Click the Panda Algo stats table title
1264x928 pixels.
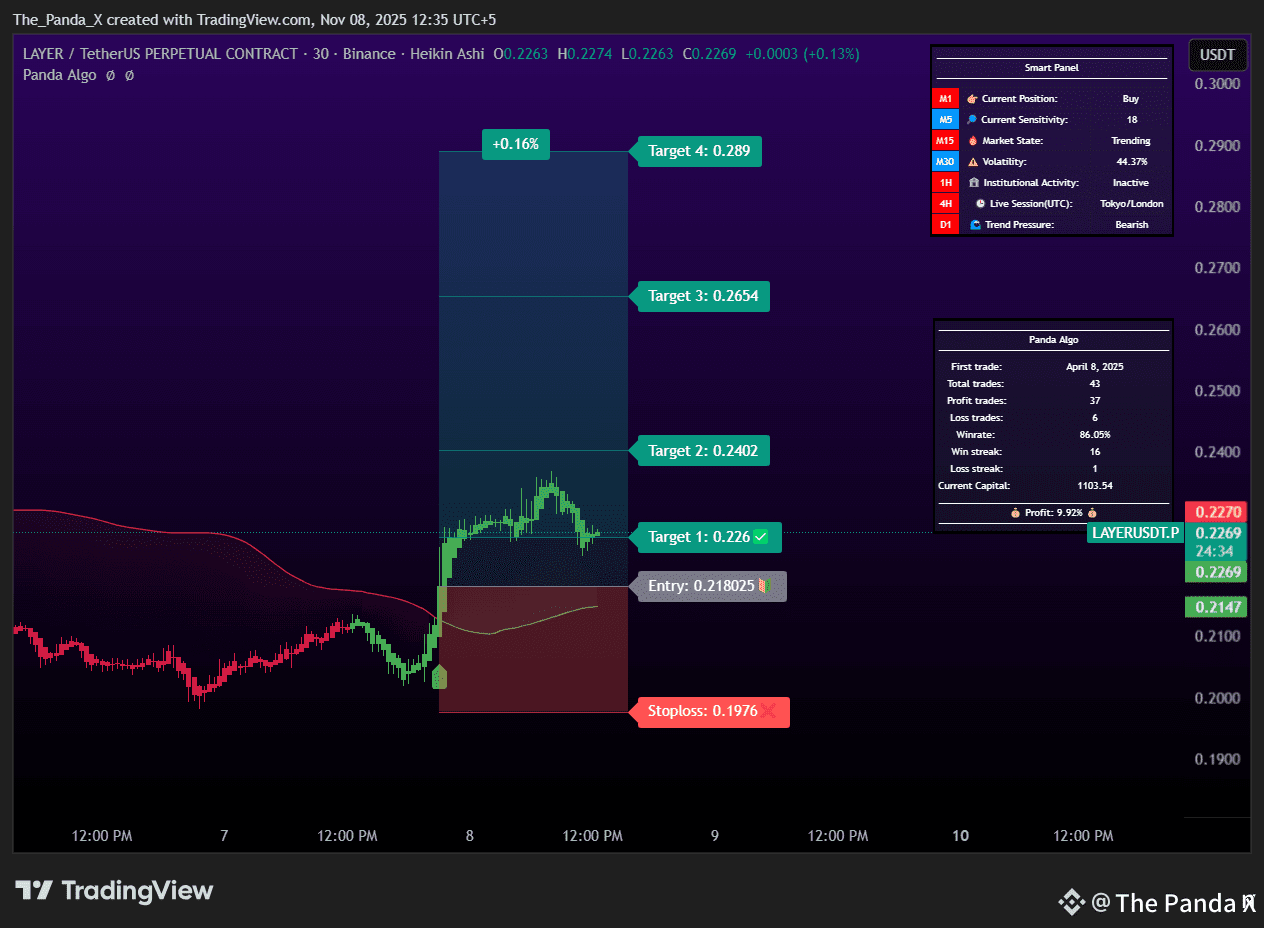coord(1053,340)
